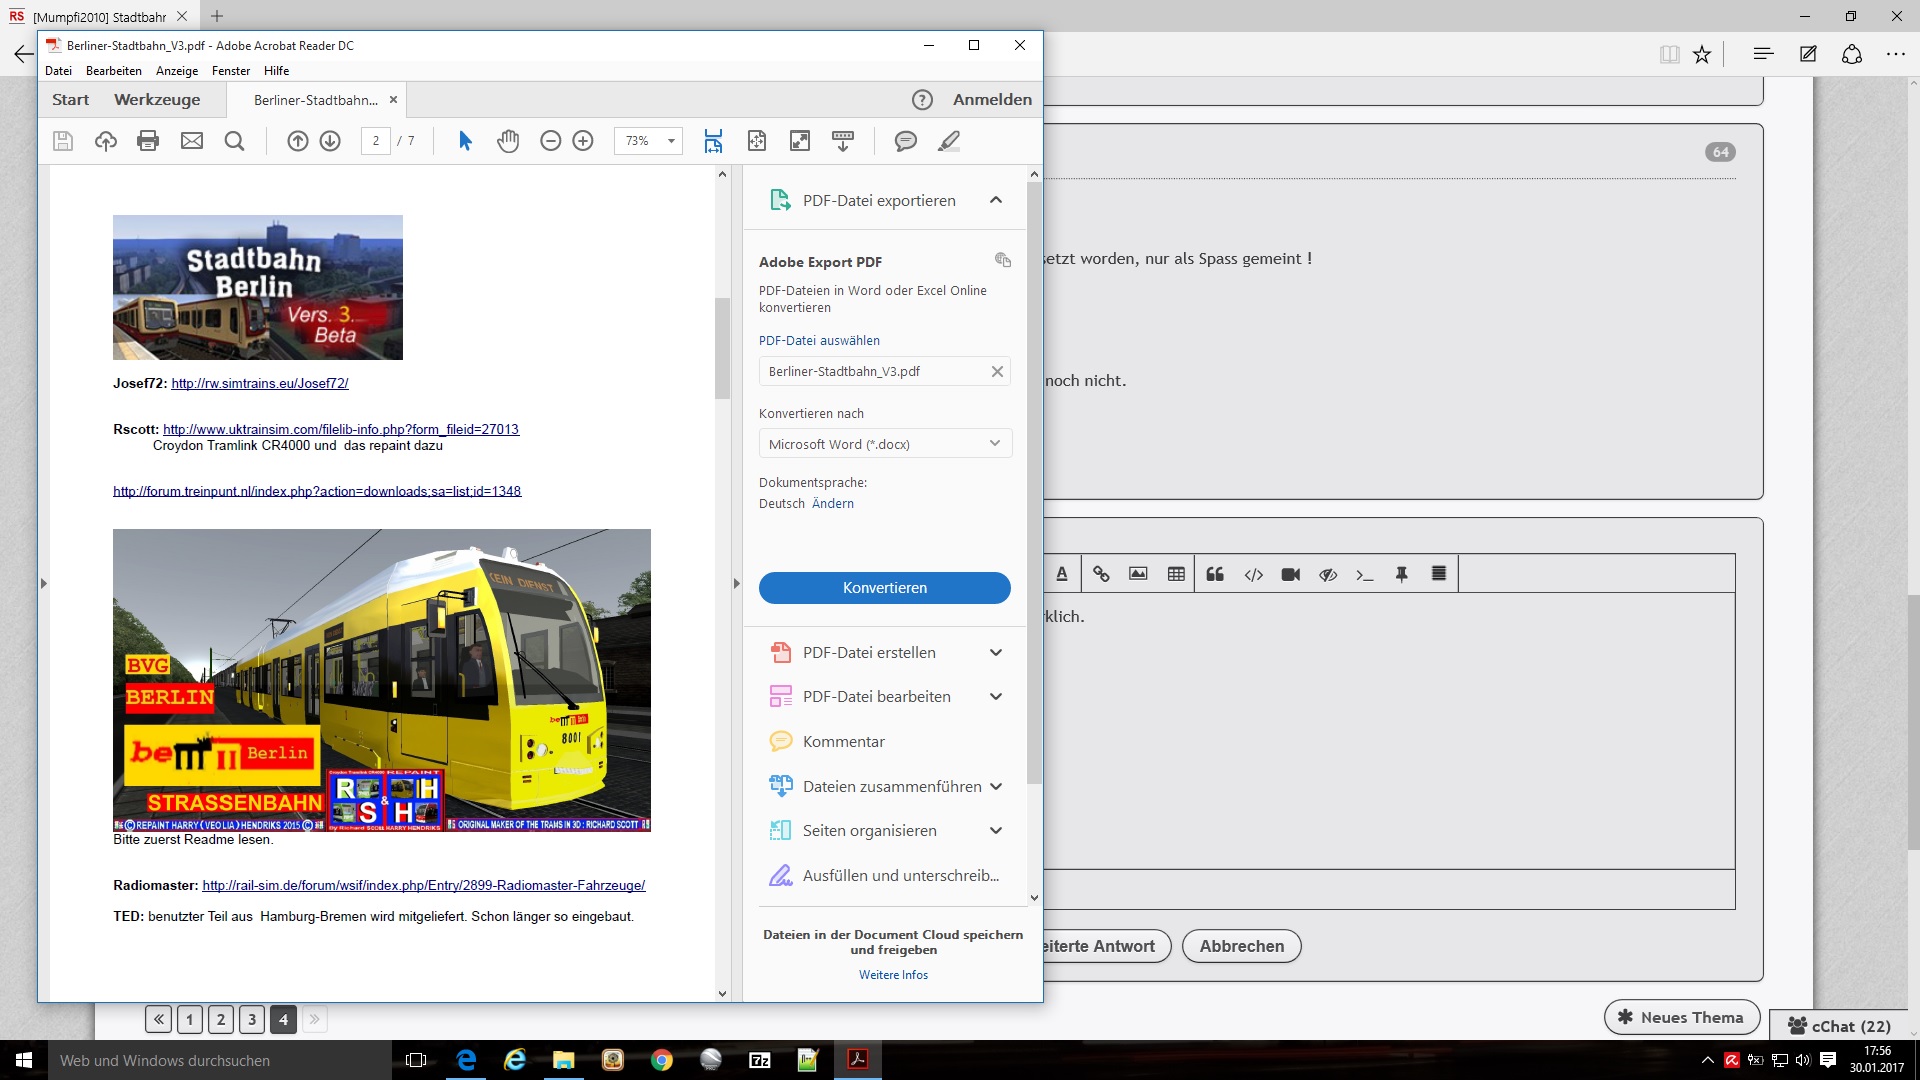Zoom in with the plus circle icon
Viewport: 1920px width, 1080px height.
(x=583, y=141)
